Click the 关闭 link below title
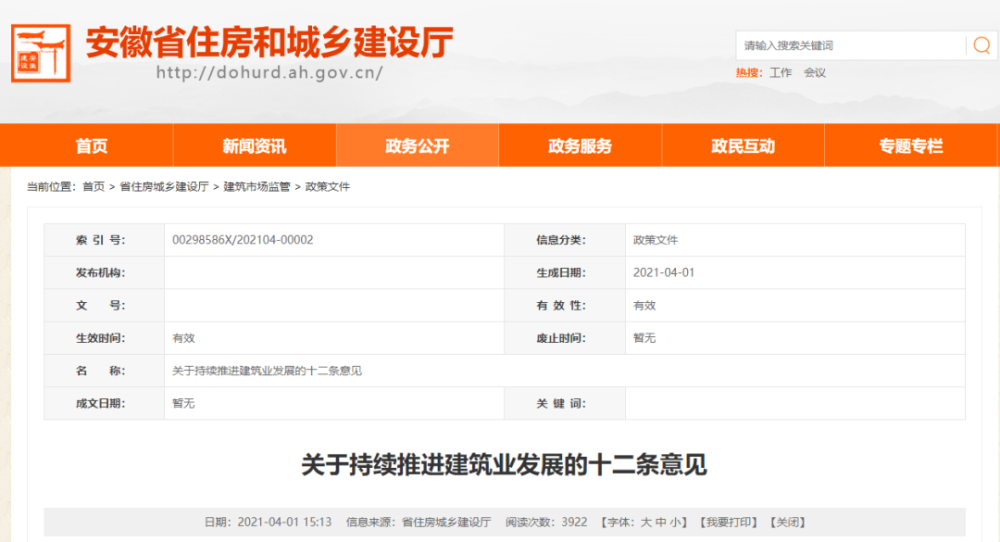This screenshot has width=1000, height=542. (x=788, y=522)
